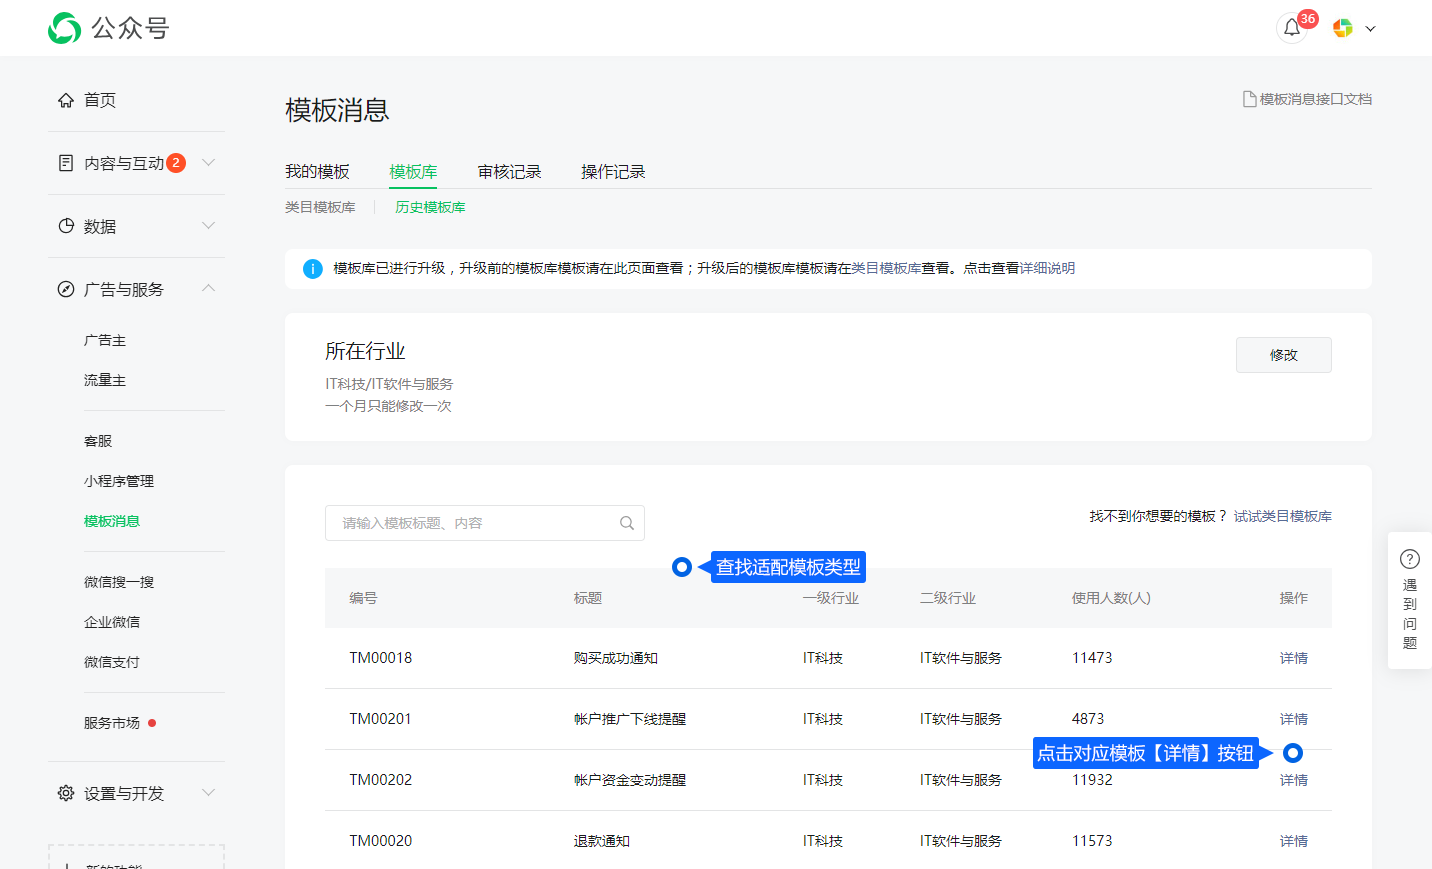Focus the template title search field
Screen dimensions: 1432x869
pos(470,523)
